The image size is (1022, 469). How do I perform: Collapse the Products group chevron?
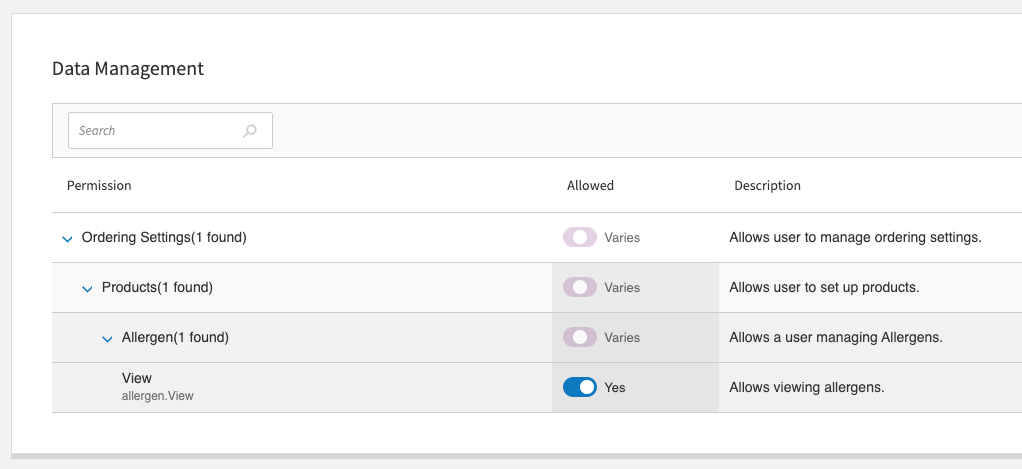[x=87, y=289]
